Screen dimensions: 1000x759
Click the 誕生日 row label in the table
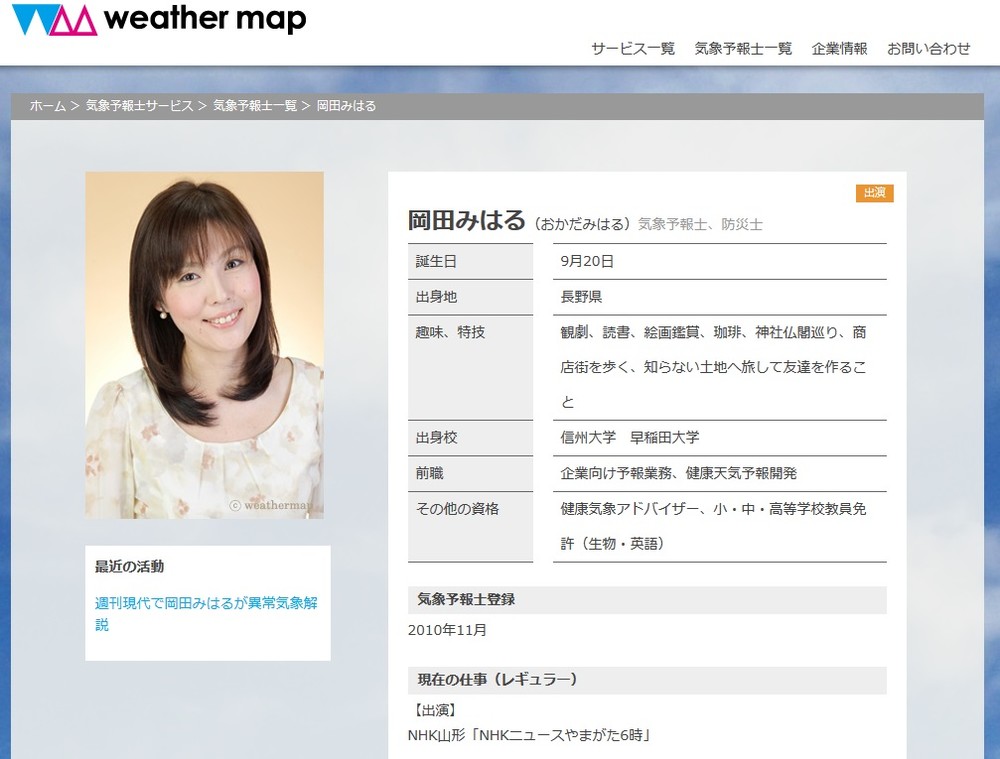[x=436, y=262]
